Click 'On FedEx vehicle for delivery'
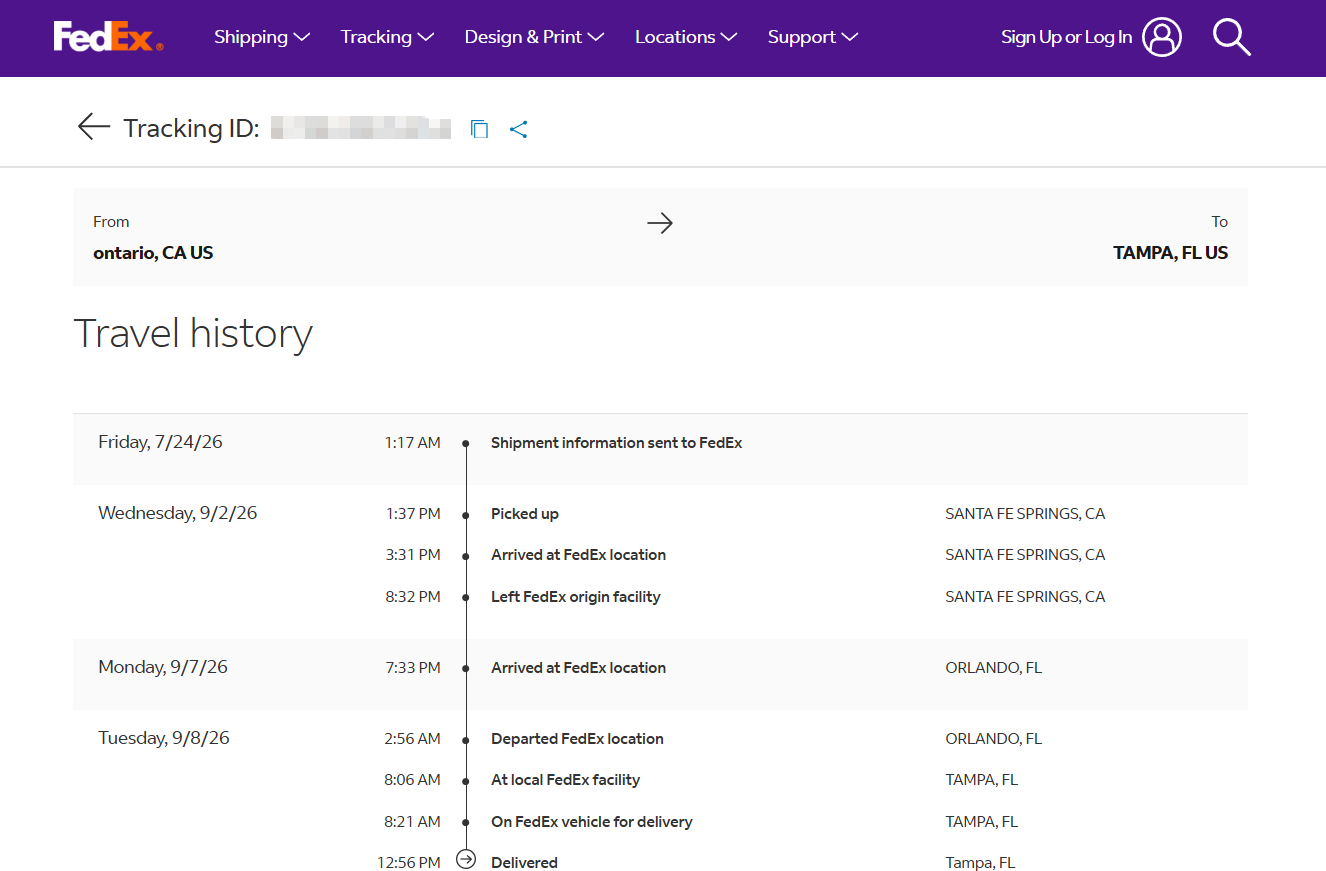Screen dimensions: 1326x871 point(591,822)
